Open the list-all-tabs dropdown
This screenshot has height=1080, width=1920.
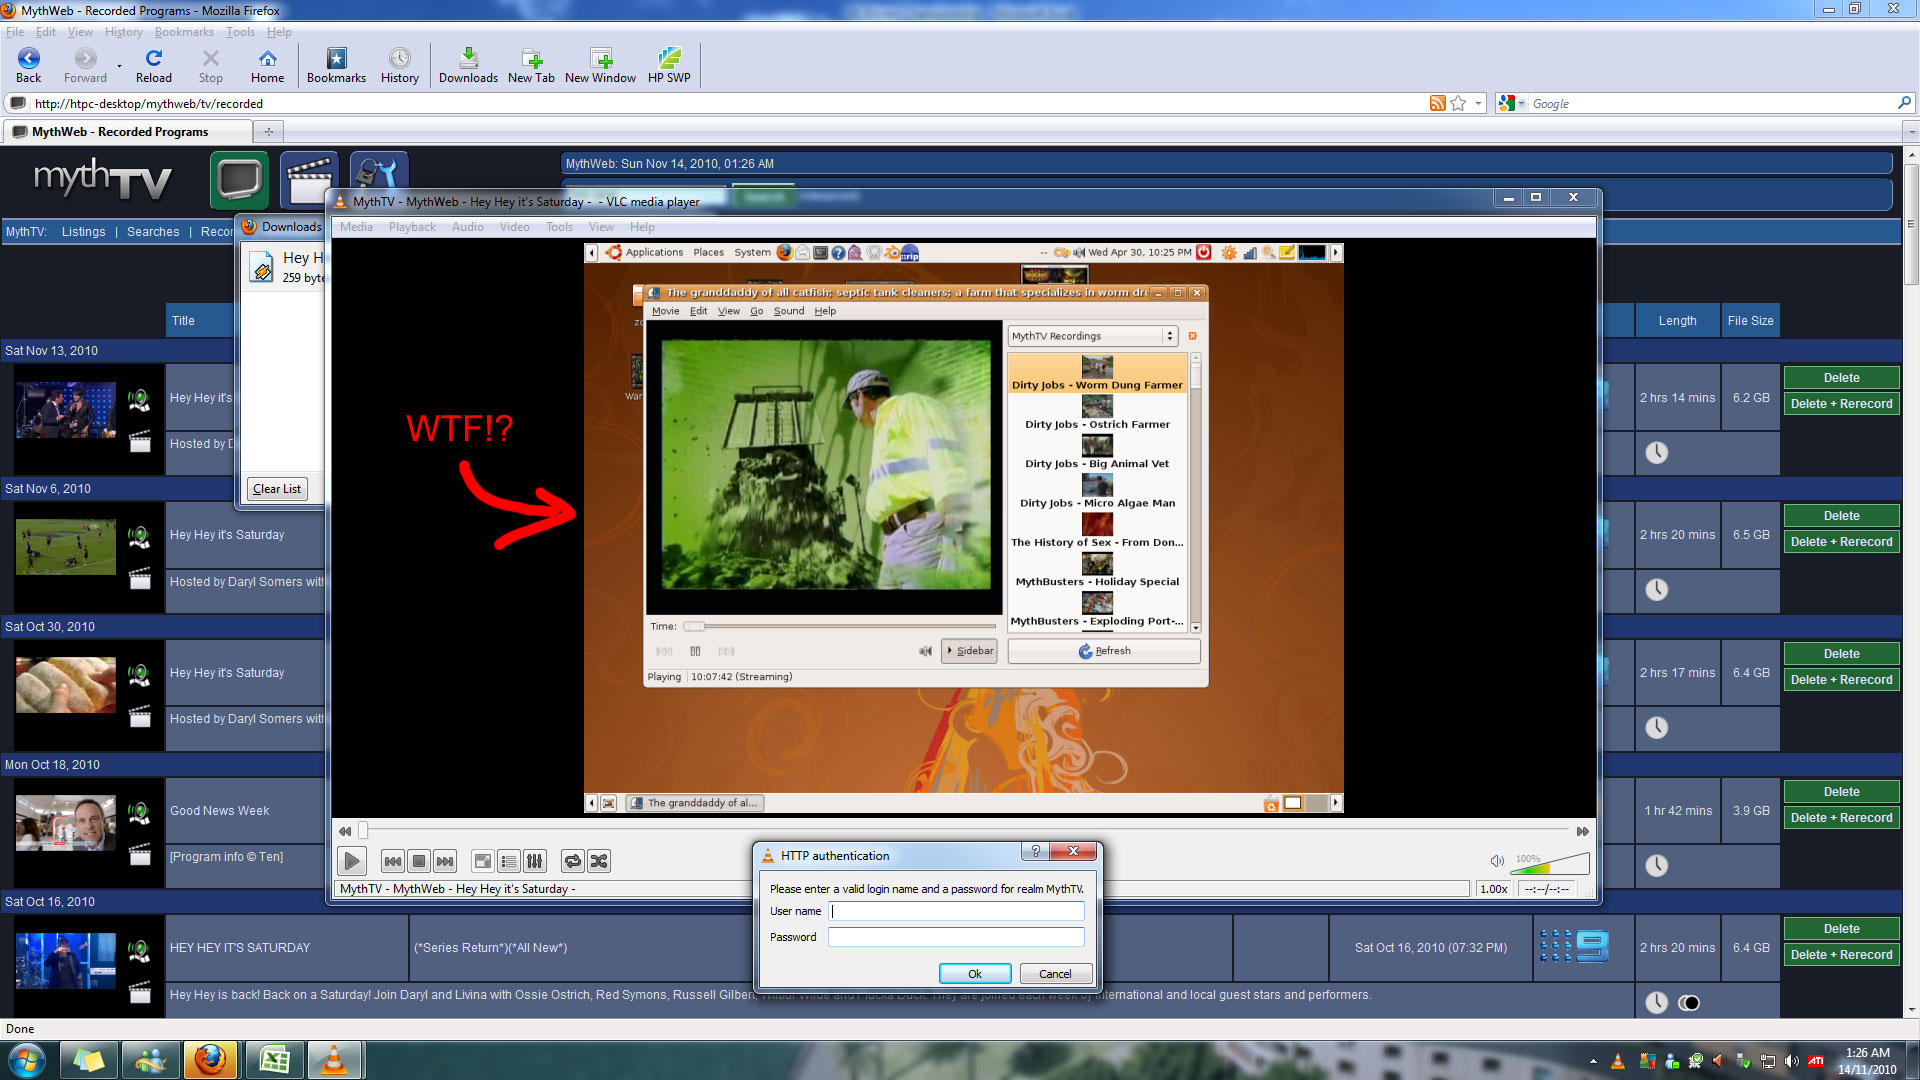pyautogui.click(x=1910, y=131)
